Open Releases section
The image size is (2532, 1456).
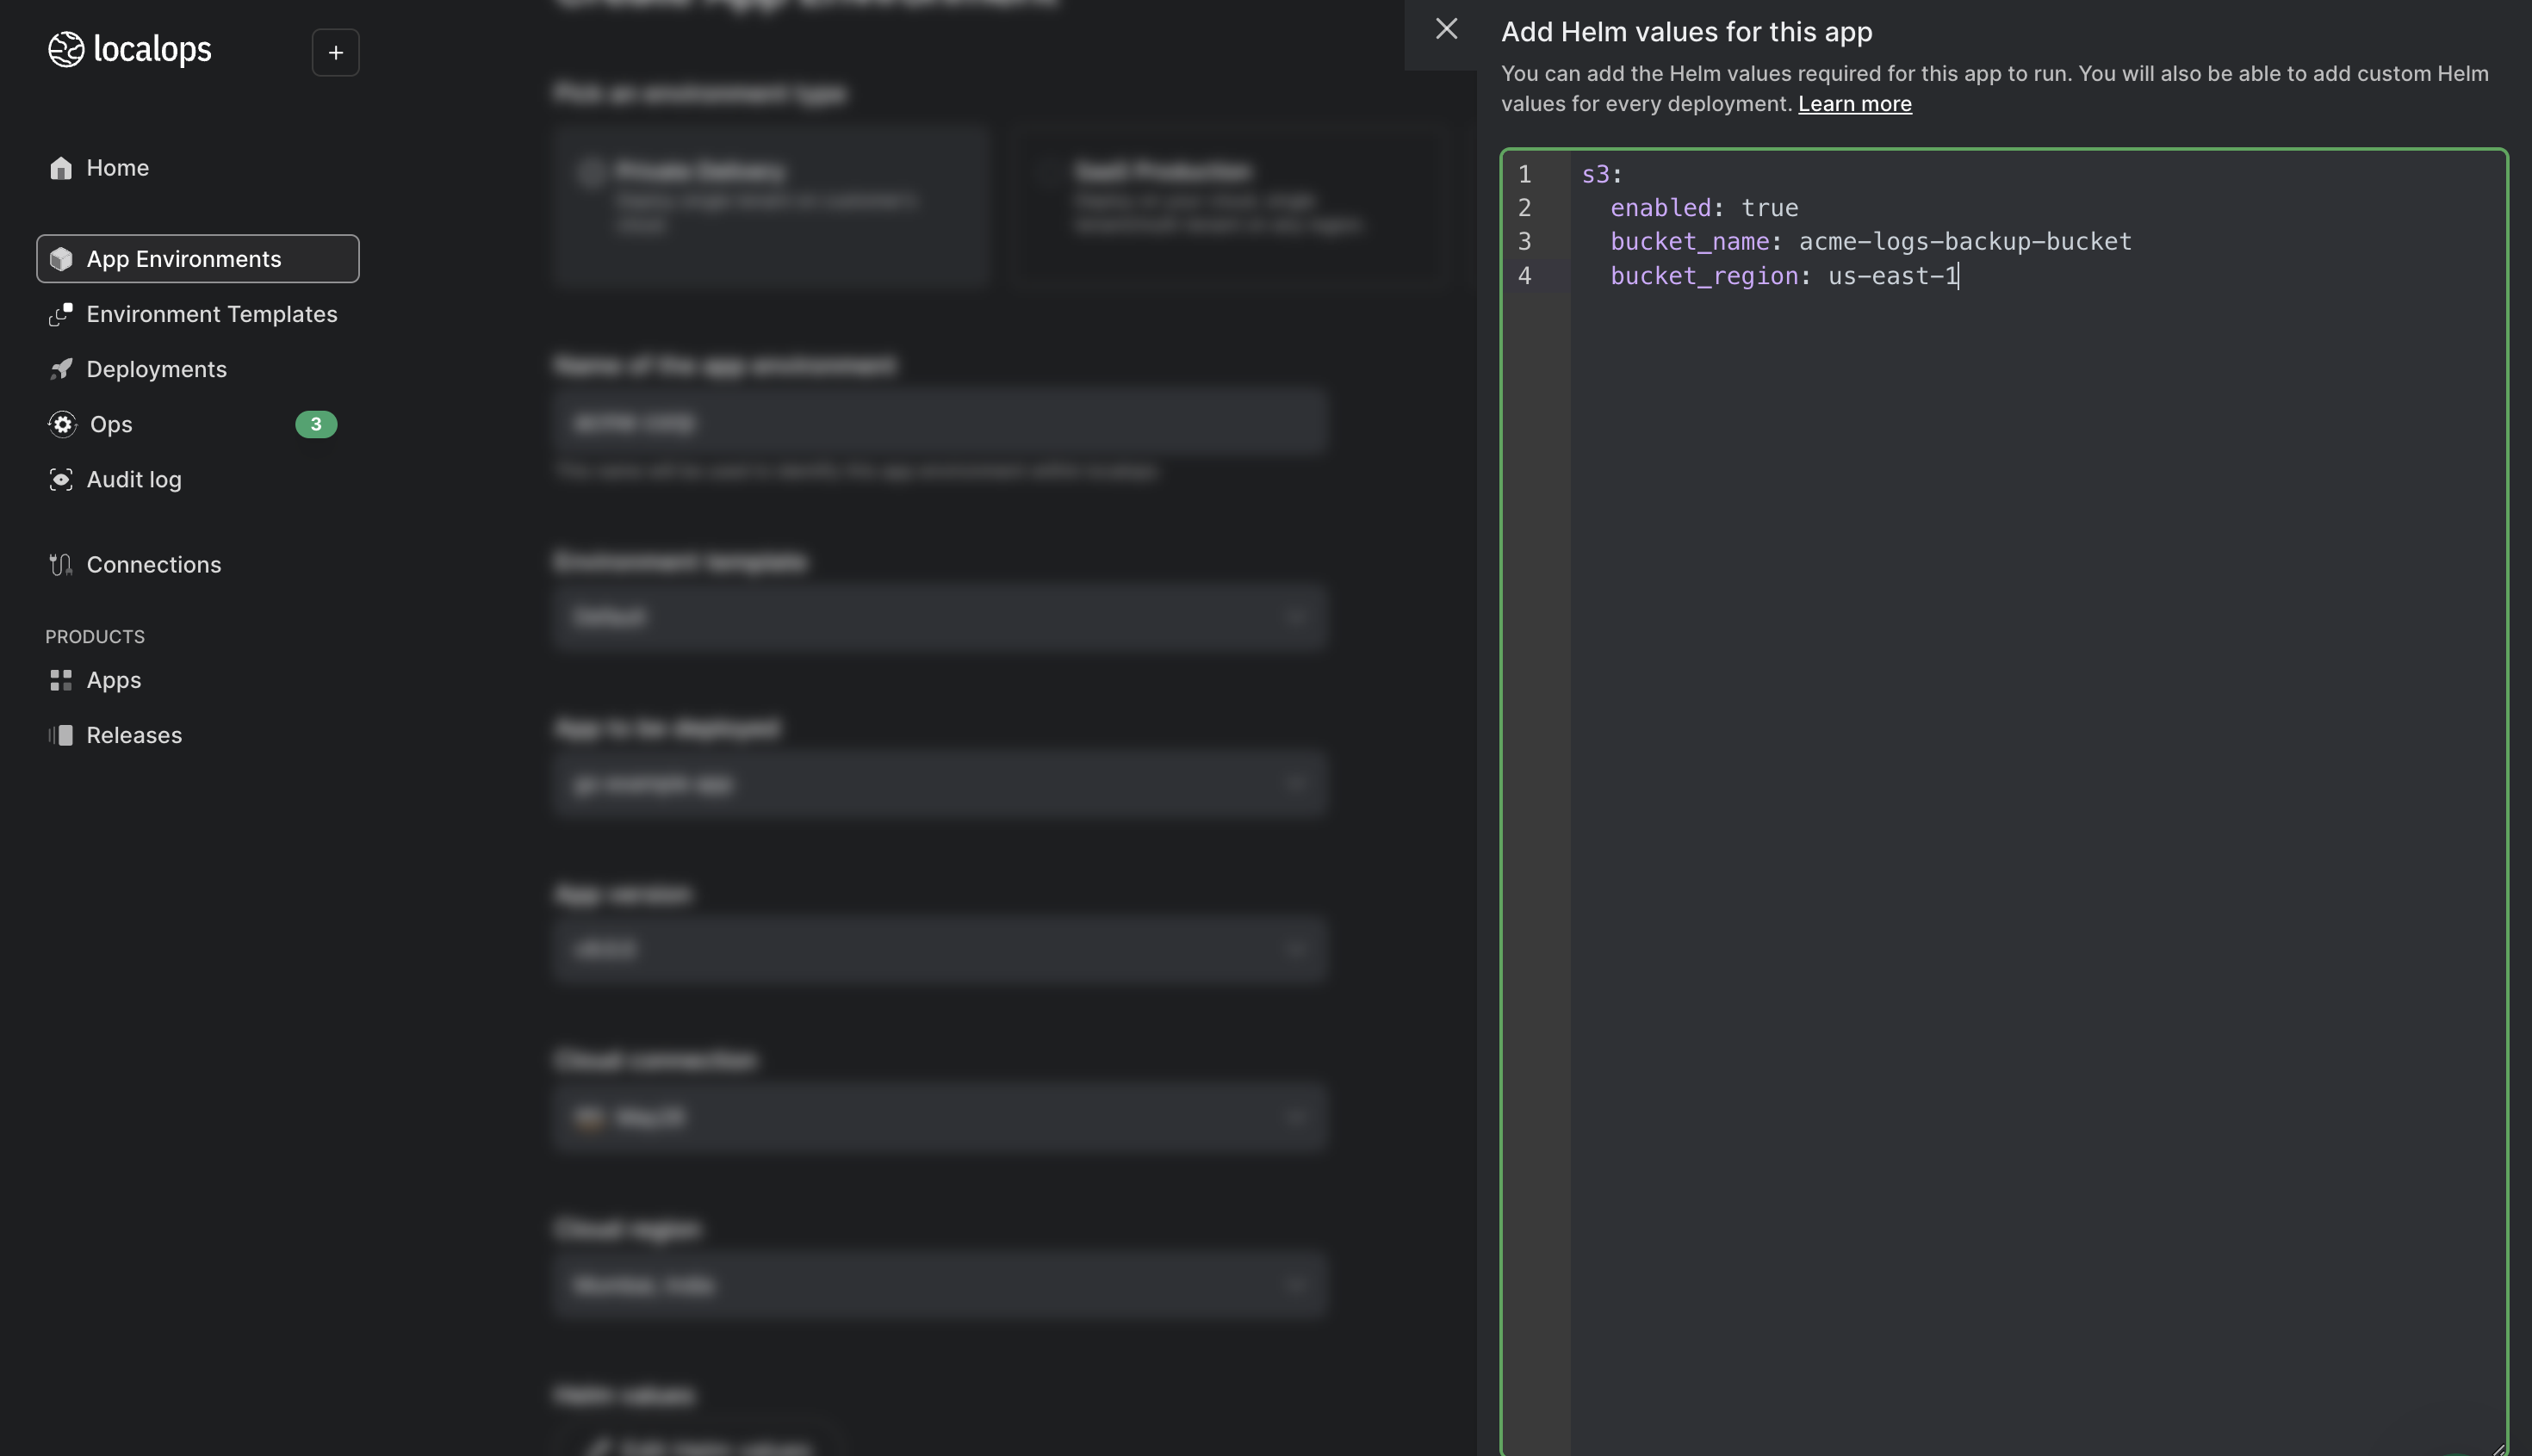(133, 734)
